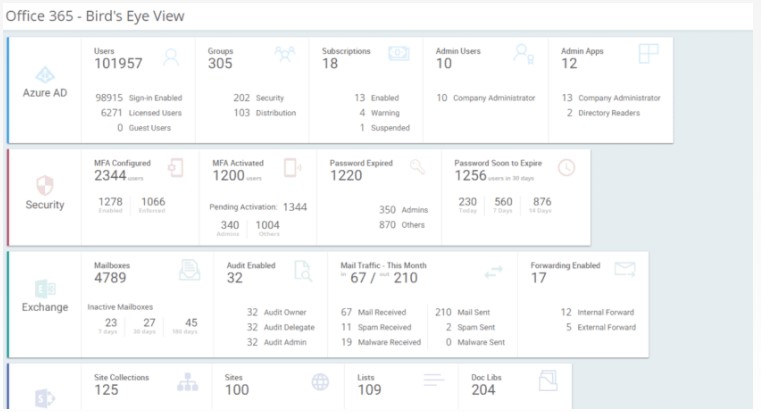Click 13 Company Administrator under Admin Apps
Screen dimensions: 761x412
point(612,98)
